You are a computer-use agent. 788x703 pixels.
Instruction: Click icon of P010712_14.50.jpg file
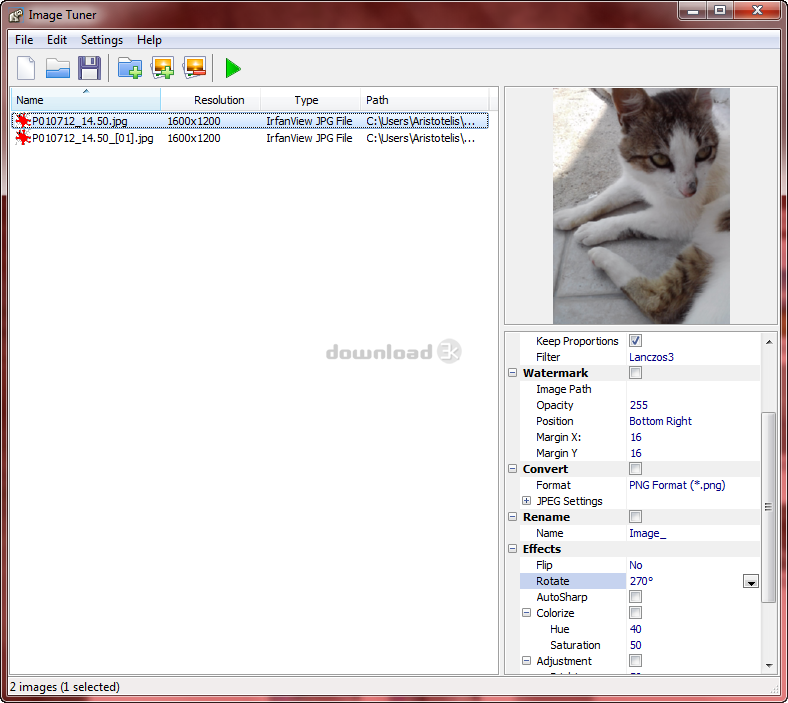click(23, 121)
